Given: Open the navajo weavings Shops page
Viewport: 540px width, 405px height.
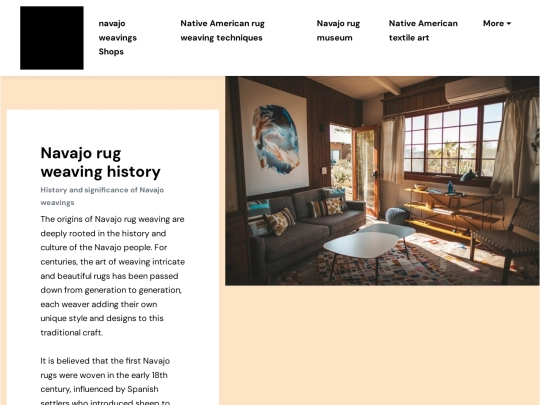Looking at the screenshot, I should point(117,38).
